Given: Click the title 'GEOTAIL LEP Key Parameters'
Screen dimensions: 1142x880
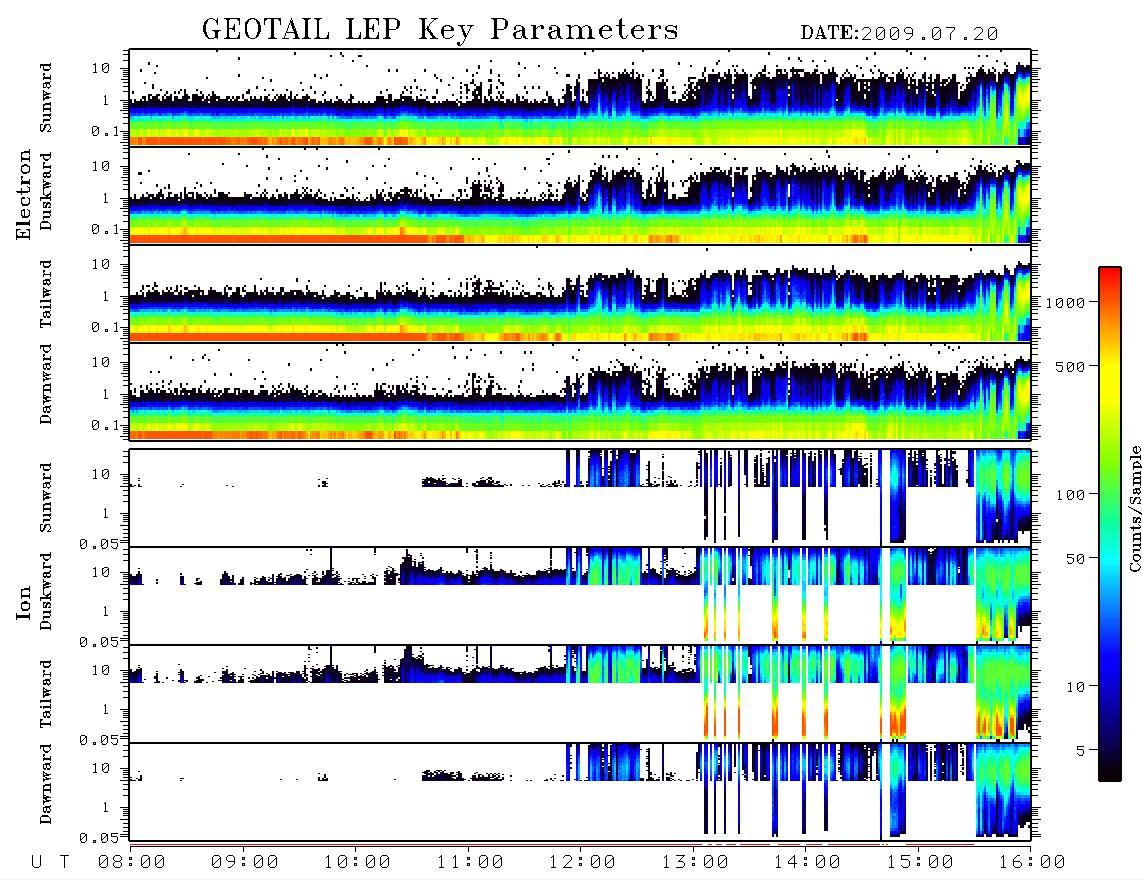Looking at the screenshot, I should point(440,30).
